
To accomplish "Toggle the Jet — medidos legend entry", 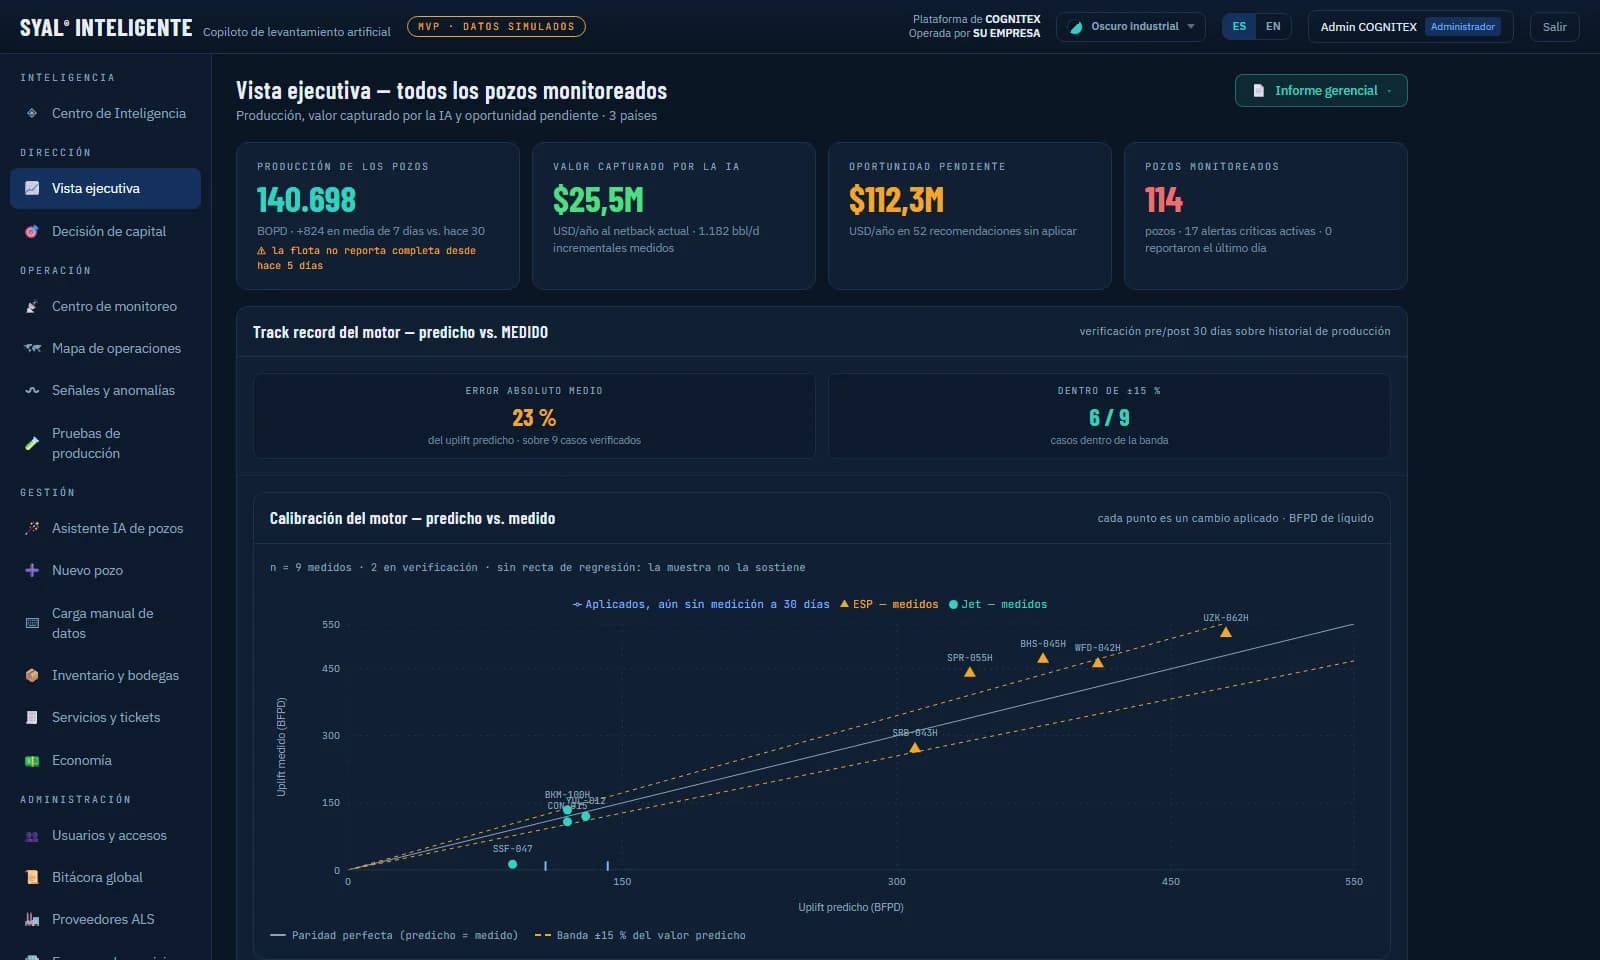I will (x=998, y=604).
